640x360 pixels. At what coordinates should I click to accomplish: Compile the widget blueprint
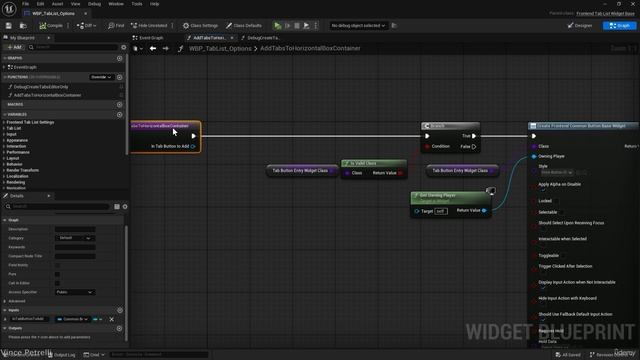click(x=51, y=26)
